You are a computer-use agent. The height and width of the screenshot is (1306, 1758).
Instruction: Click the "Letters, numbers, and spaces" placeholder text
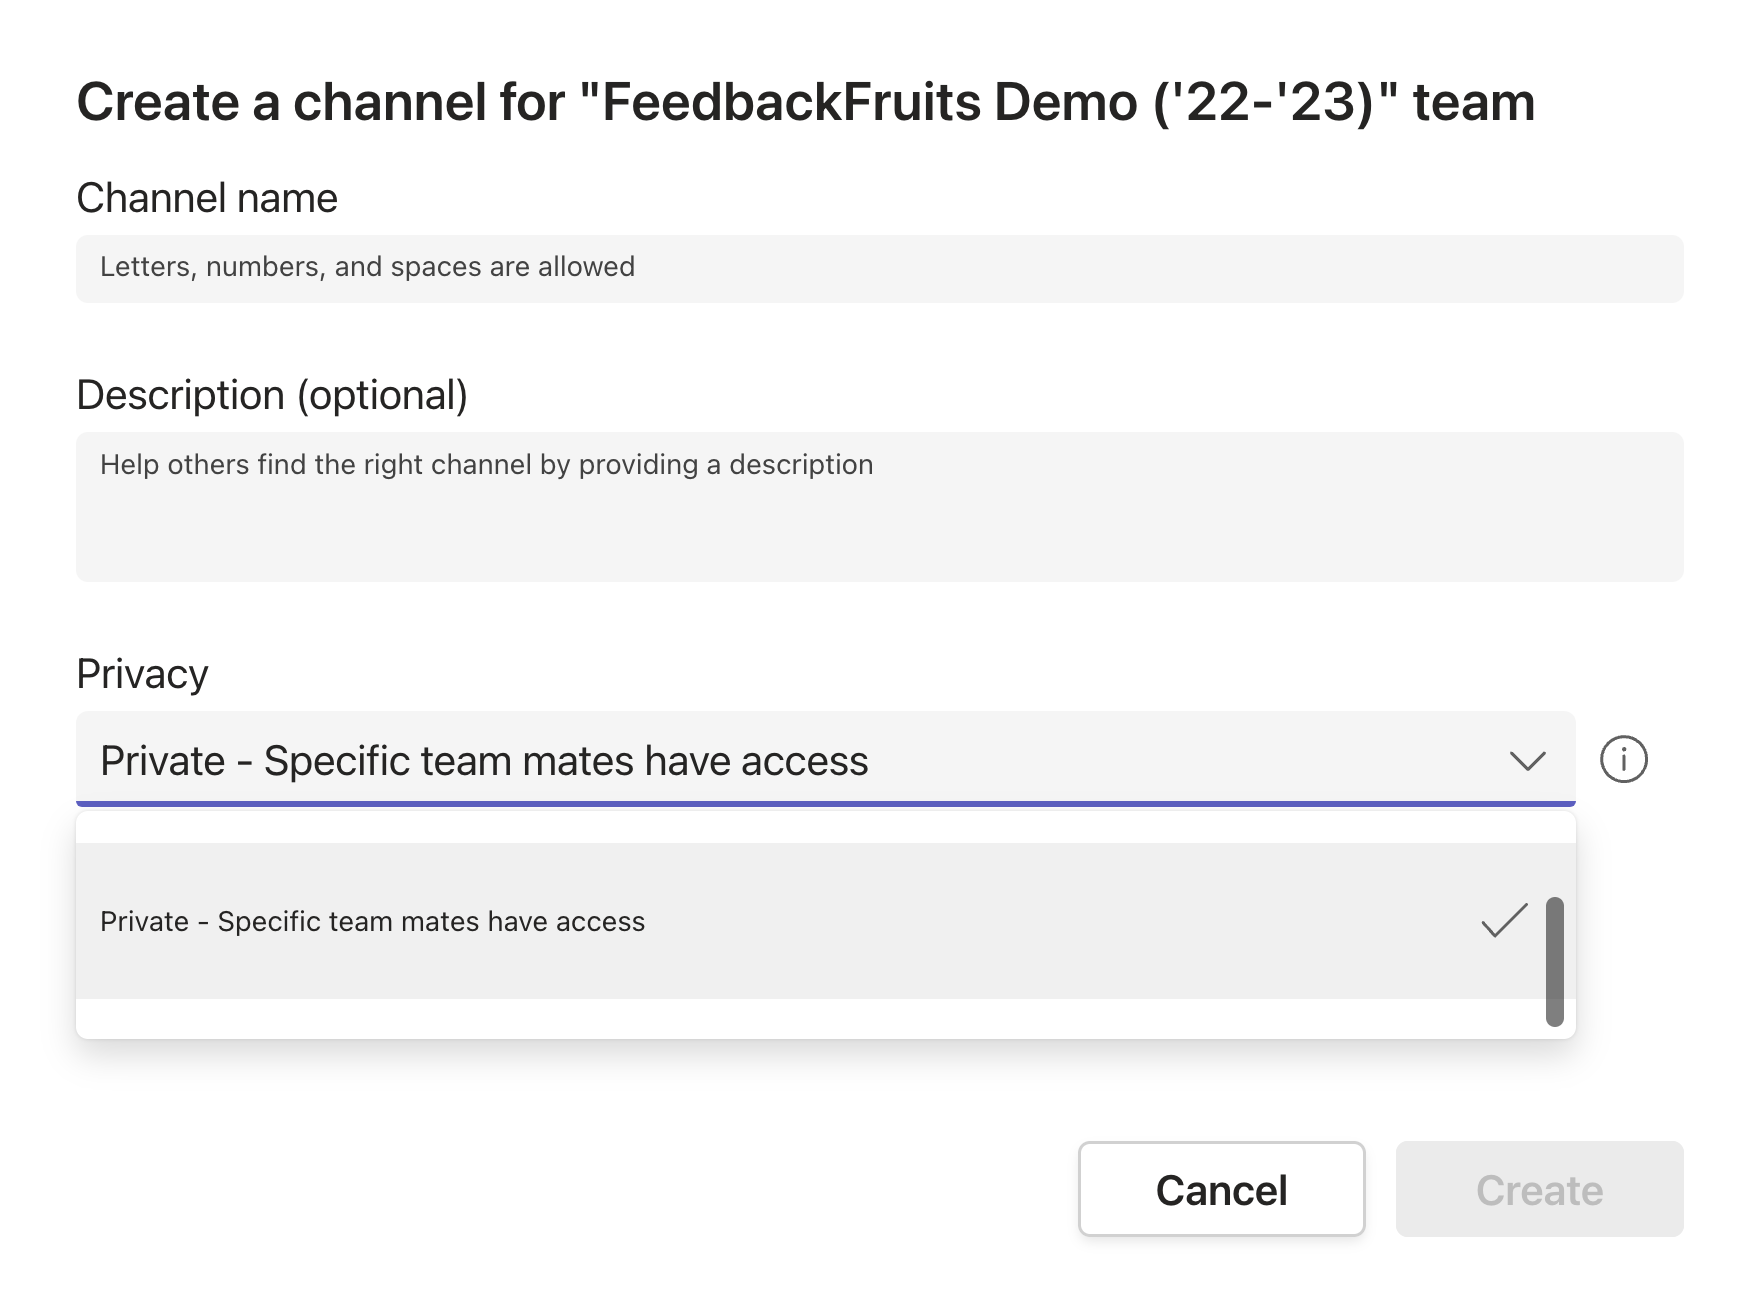367,267
